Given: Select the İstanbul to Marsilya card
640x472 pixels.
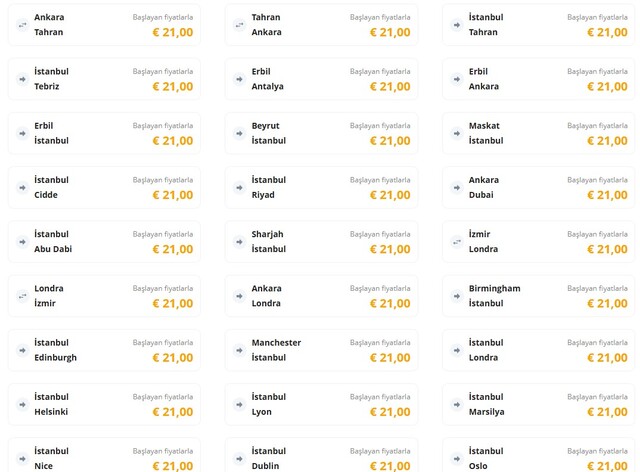Looking at the screenshot, I should tap(538, 404).
